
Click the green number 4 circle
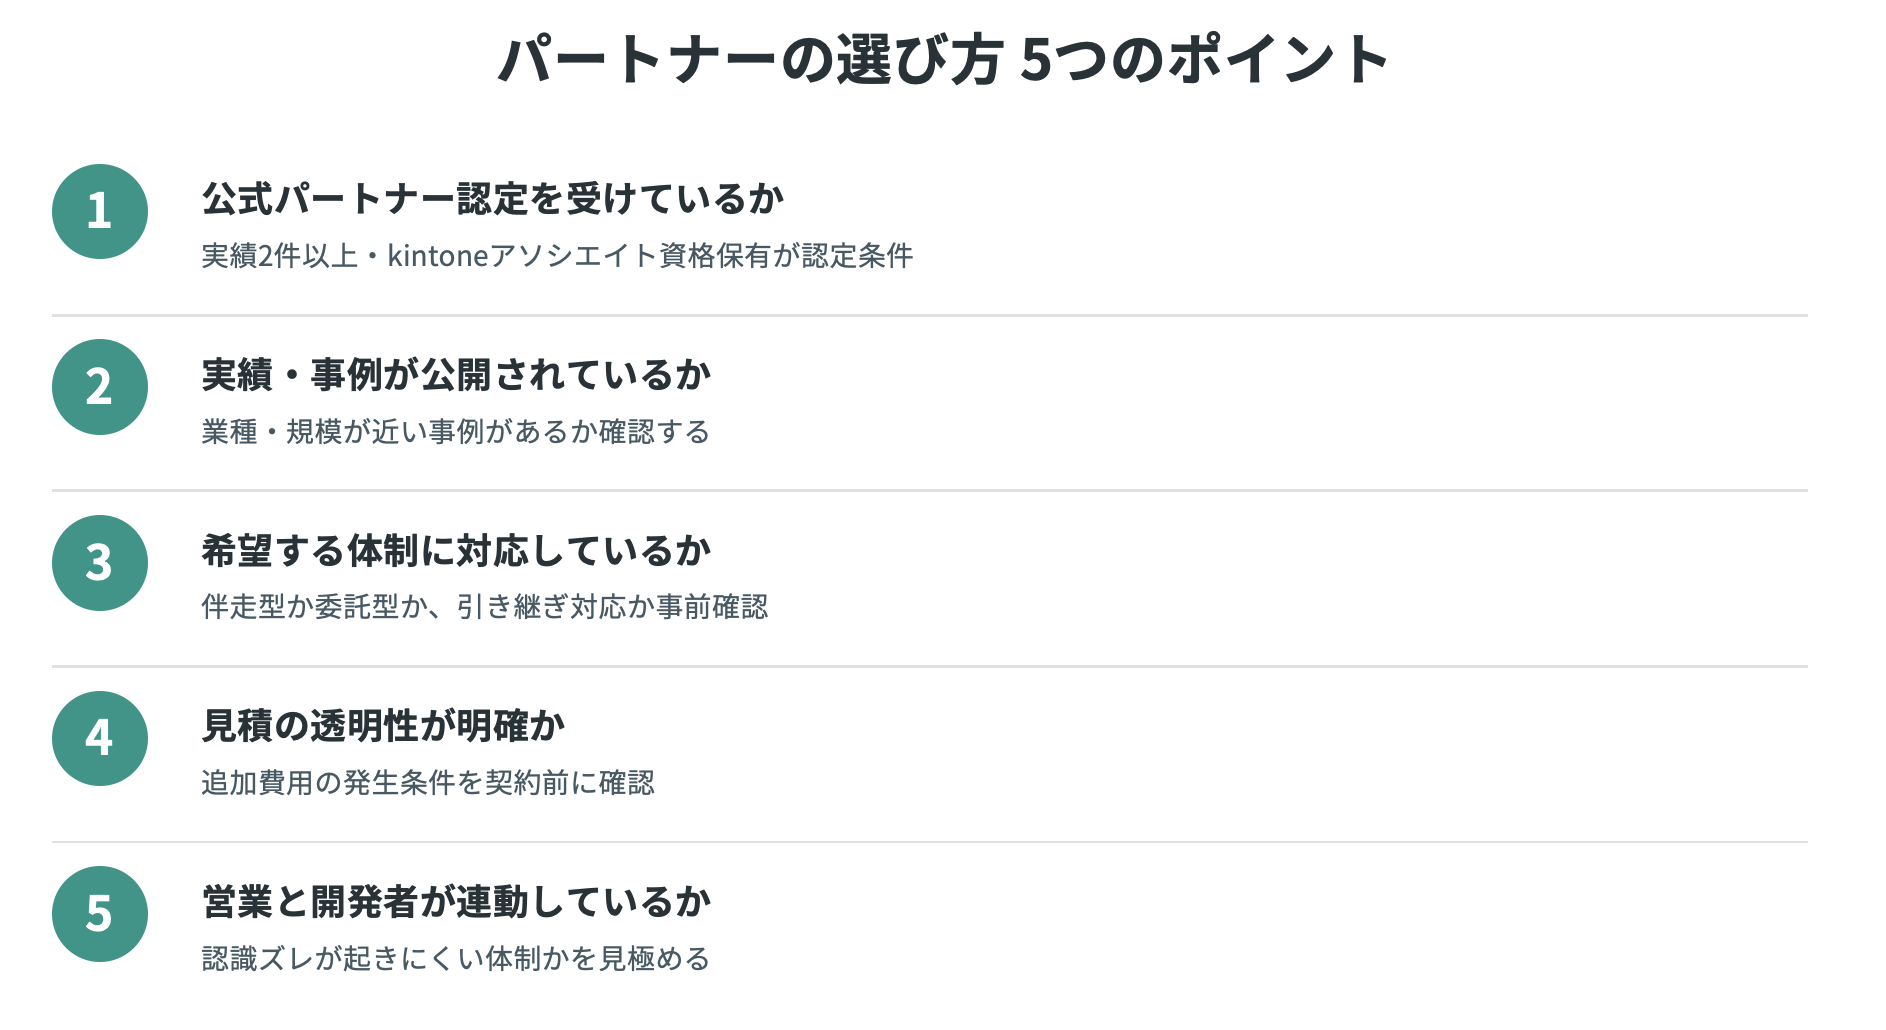tap(100, 738)
